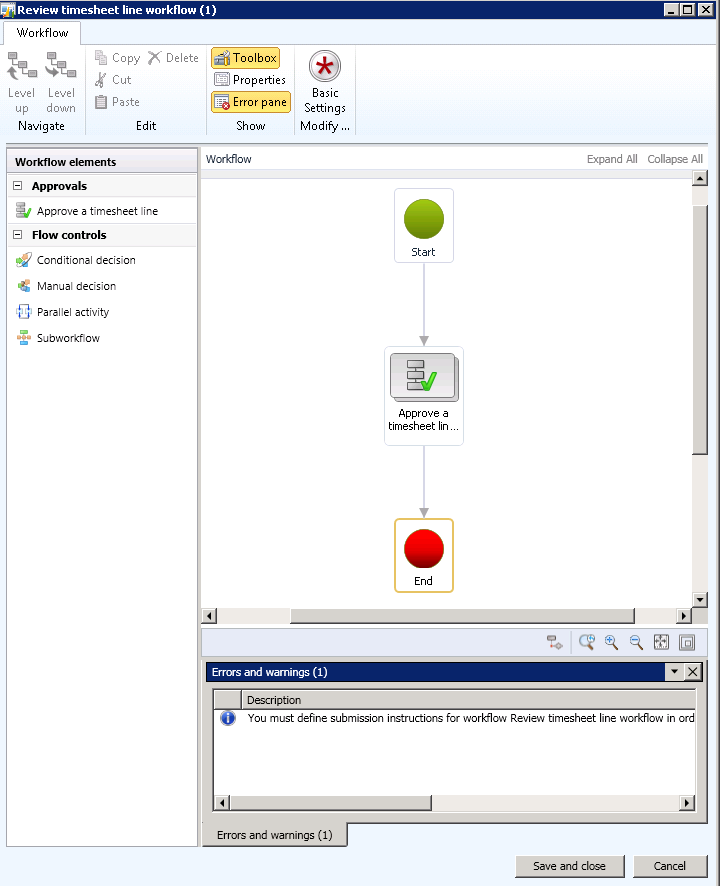Click the Start node on canvas

point(423,225)
